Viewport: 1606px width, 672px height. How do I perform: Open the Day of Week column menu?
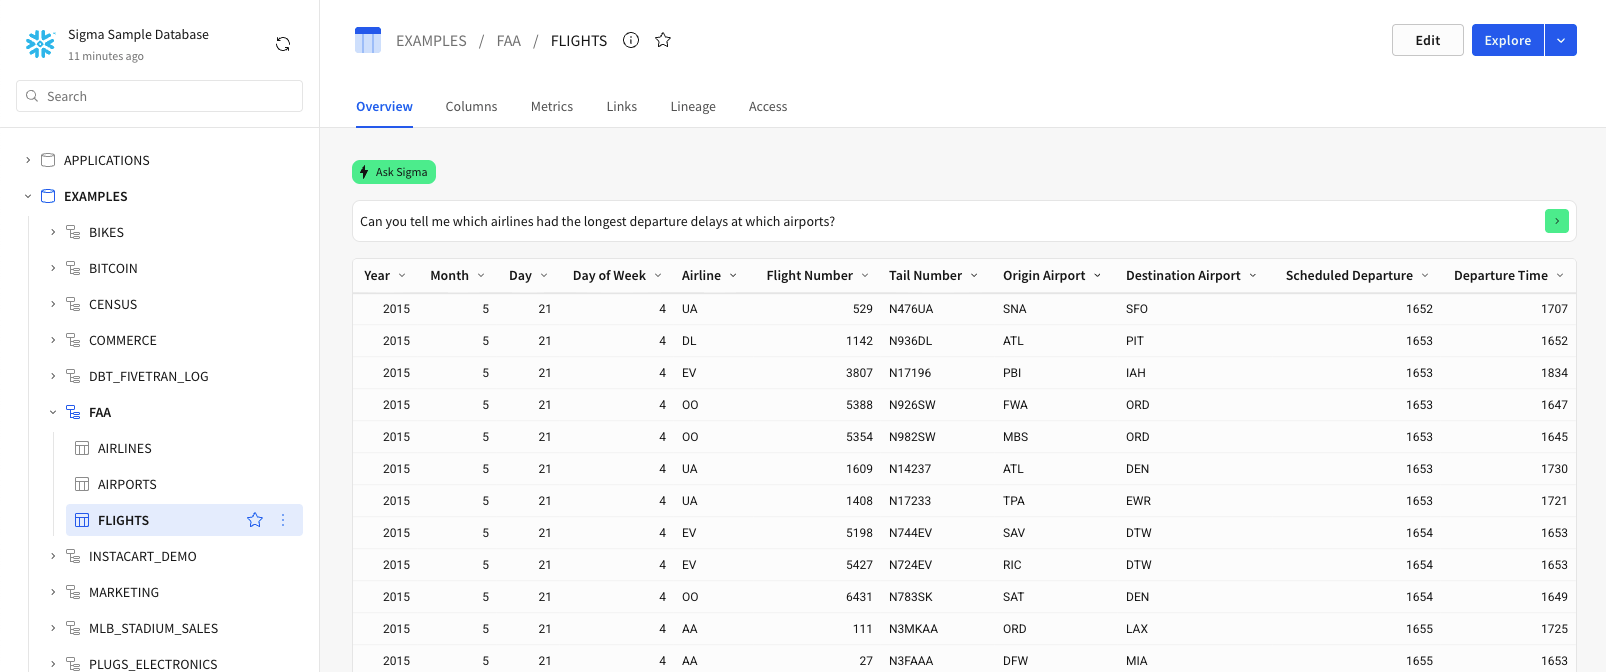point(658,276)
